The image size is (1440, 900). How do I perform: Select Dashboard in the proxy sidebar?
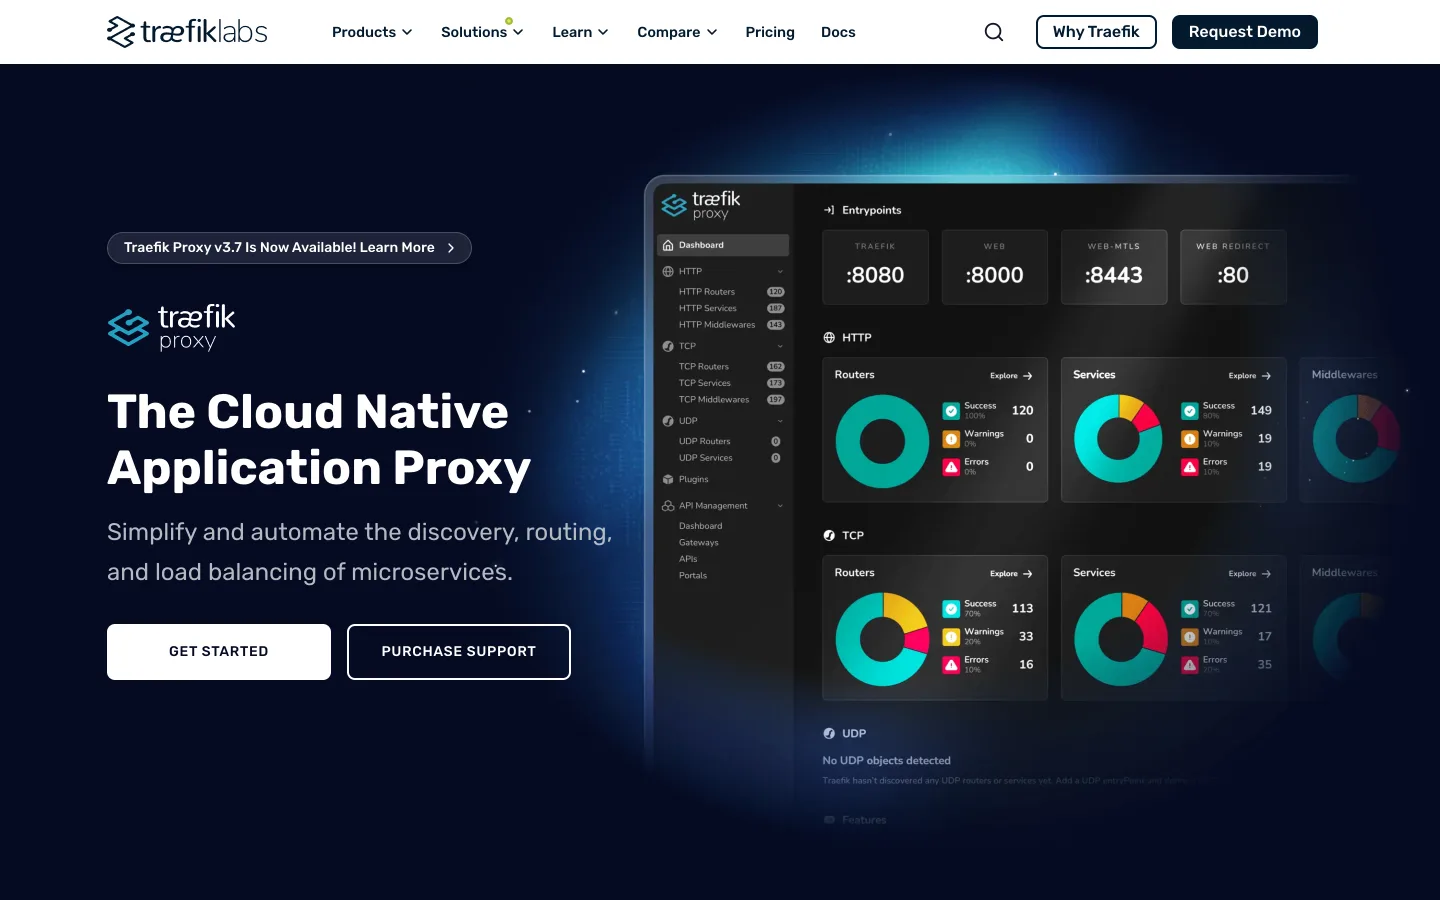(723, 245)
